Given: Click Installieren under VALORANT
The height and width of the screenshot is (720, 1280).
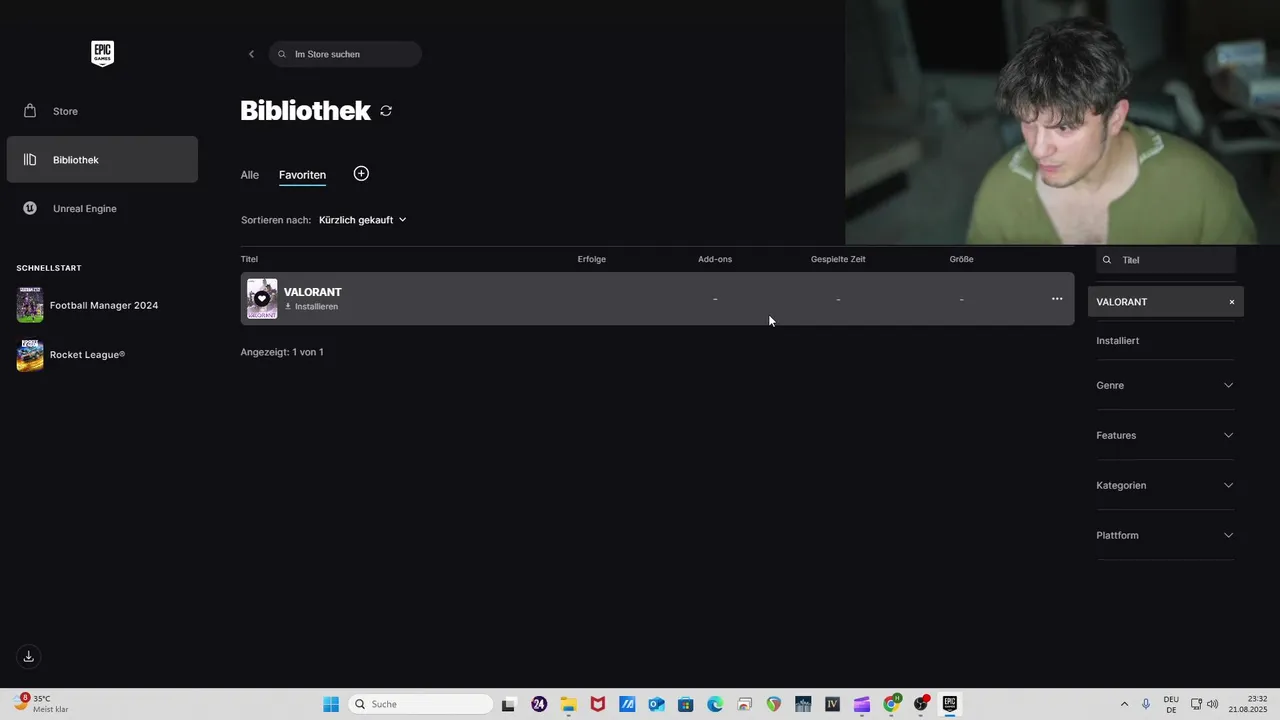Looking at the screenshot, I should [x=311, y=307].
